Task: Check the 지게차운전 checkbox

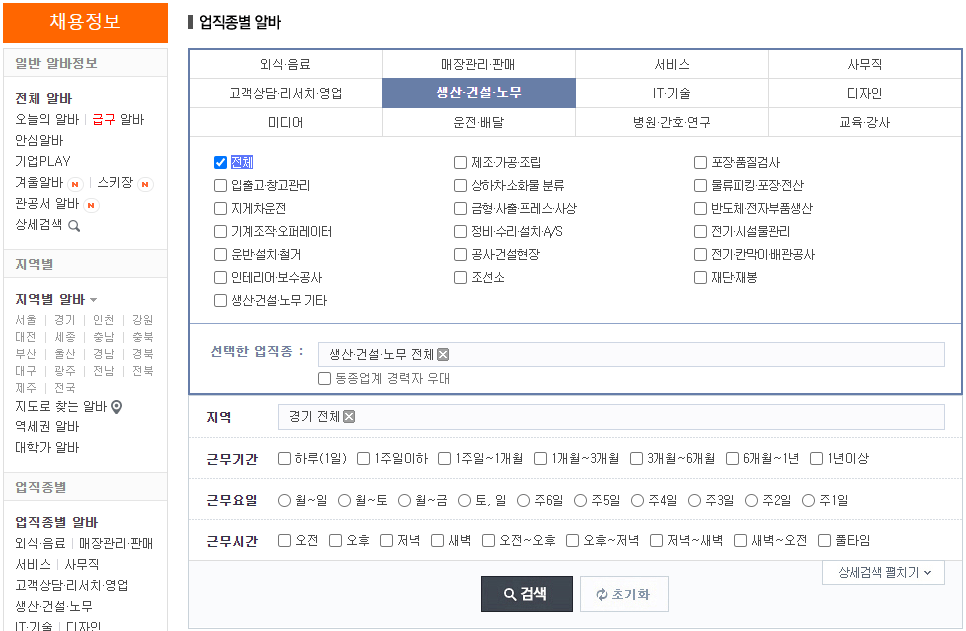Action: click(220, 208)
